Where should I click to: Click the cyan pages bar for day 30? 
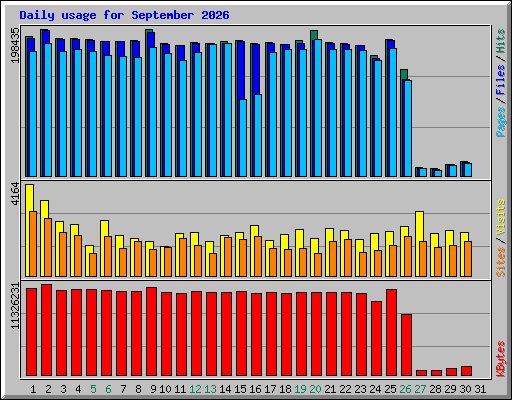[x=468, y=170]
